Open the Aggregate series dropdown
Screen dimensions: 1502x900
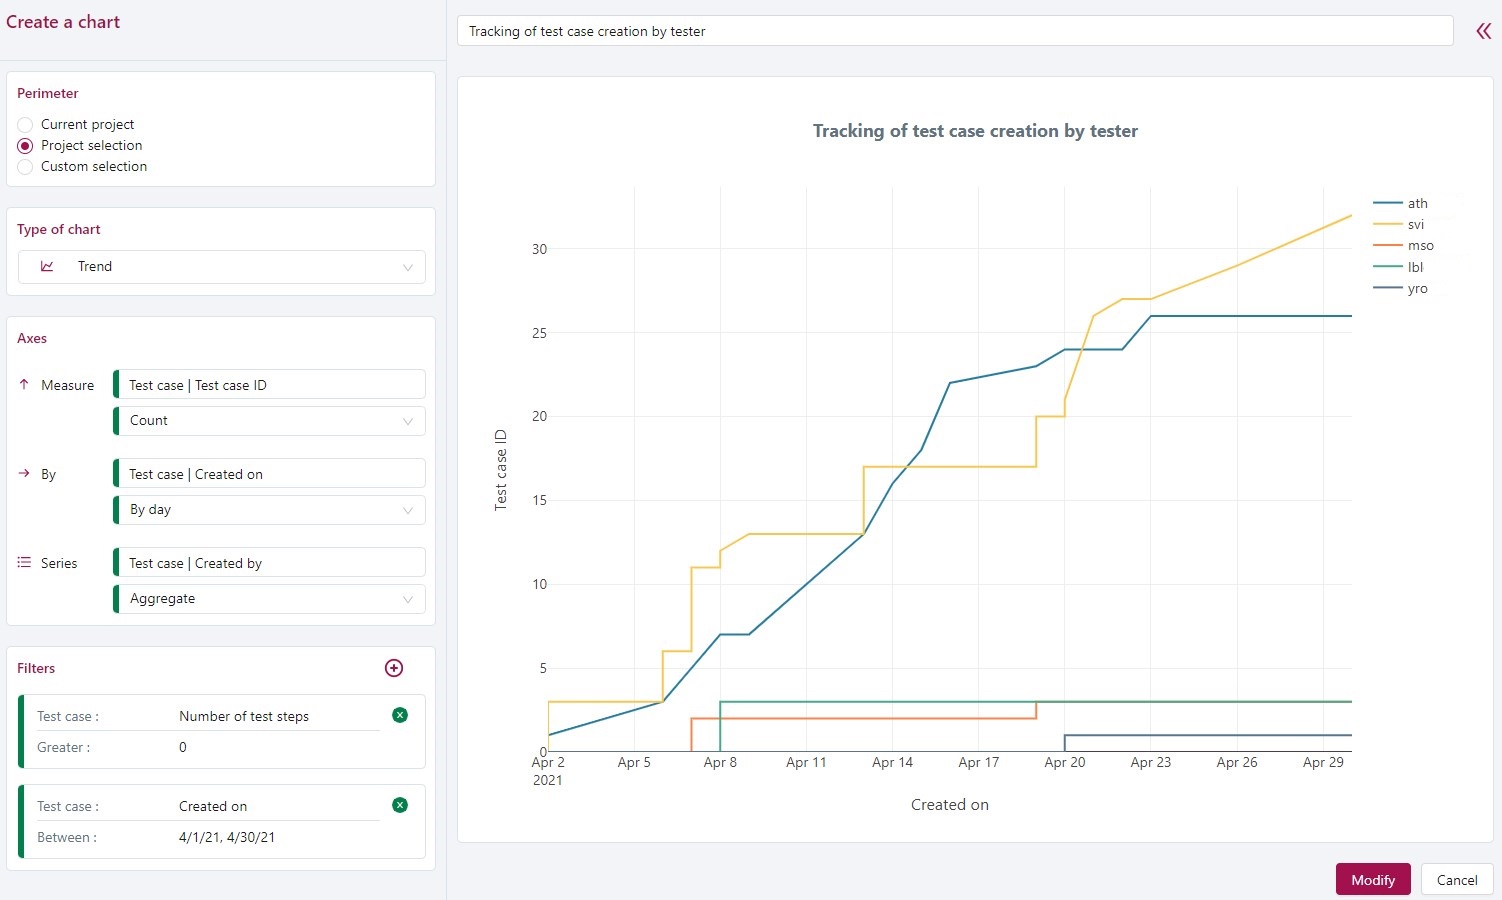[270, 599]
